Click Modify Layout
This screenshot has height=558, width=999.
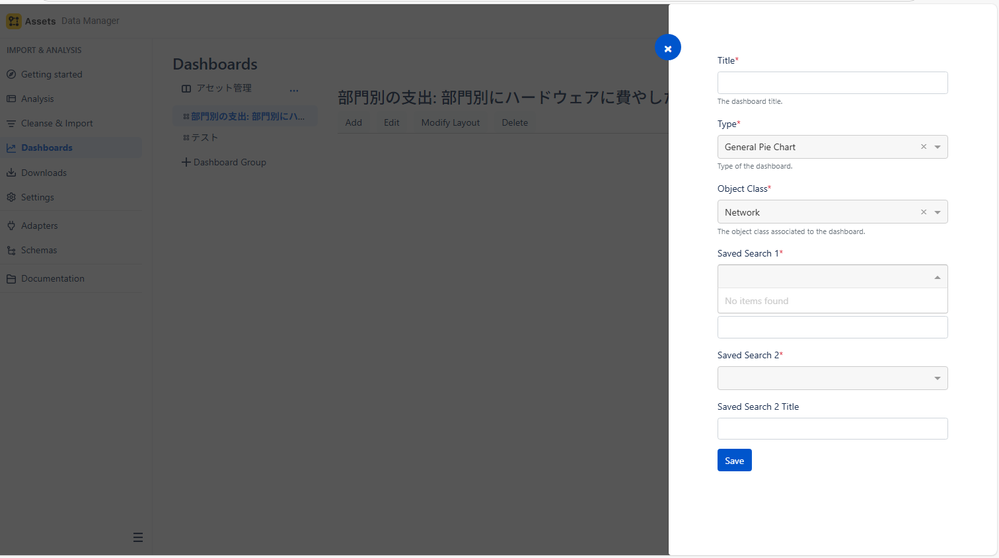tap(450, 123)
